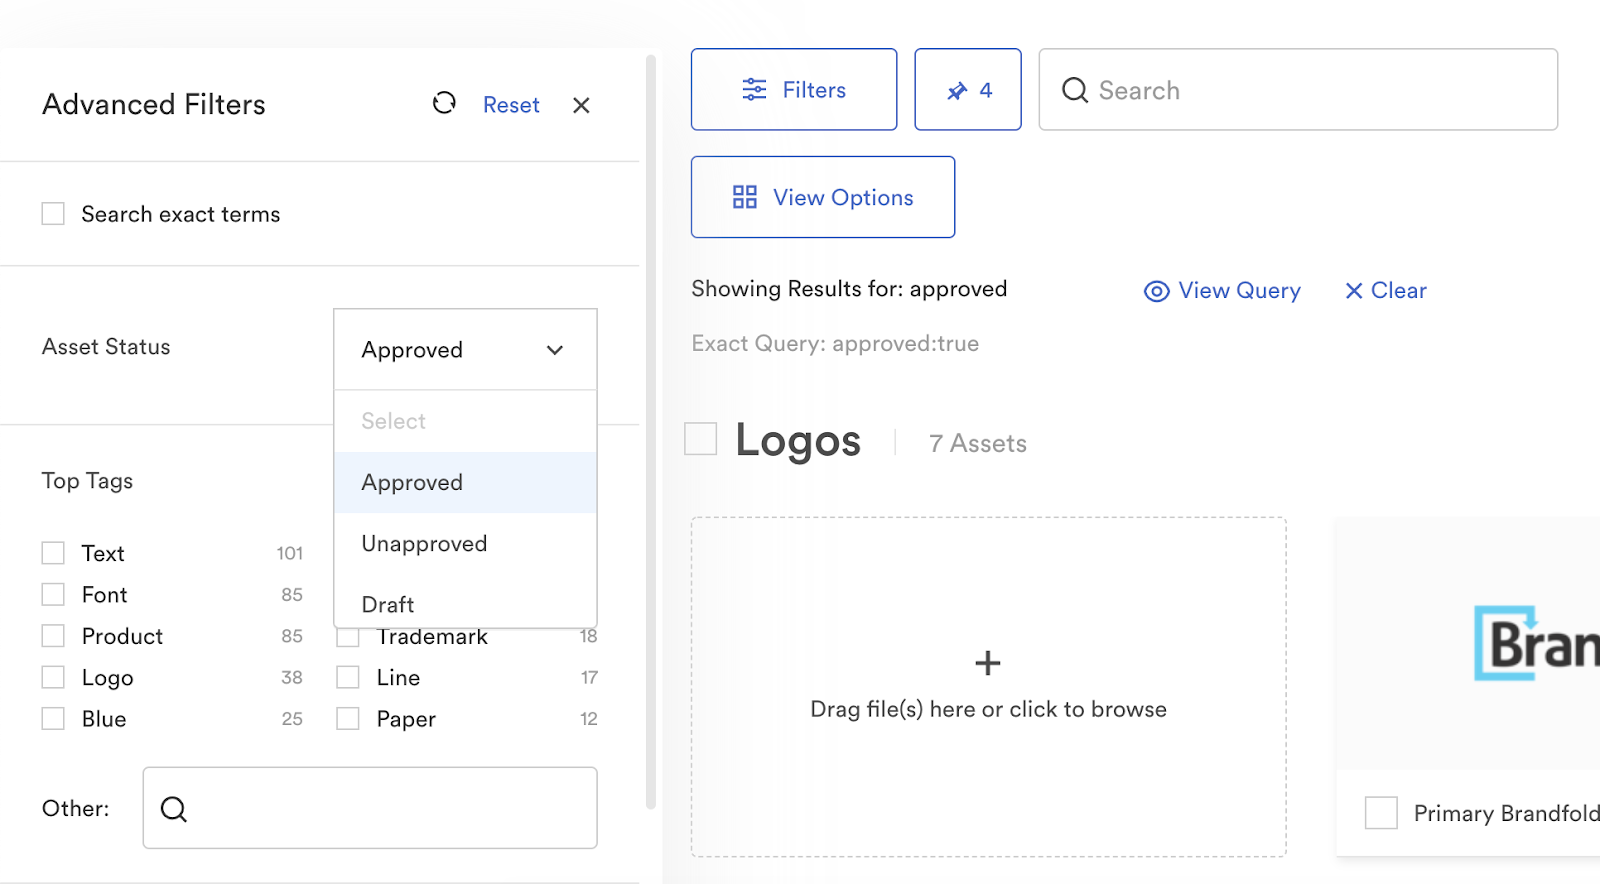Select the Approved option in list

412,482
